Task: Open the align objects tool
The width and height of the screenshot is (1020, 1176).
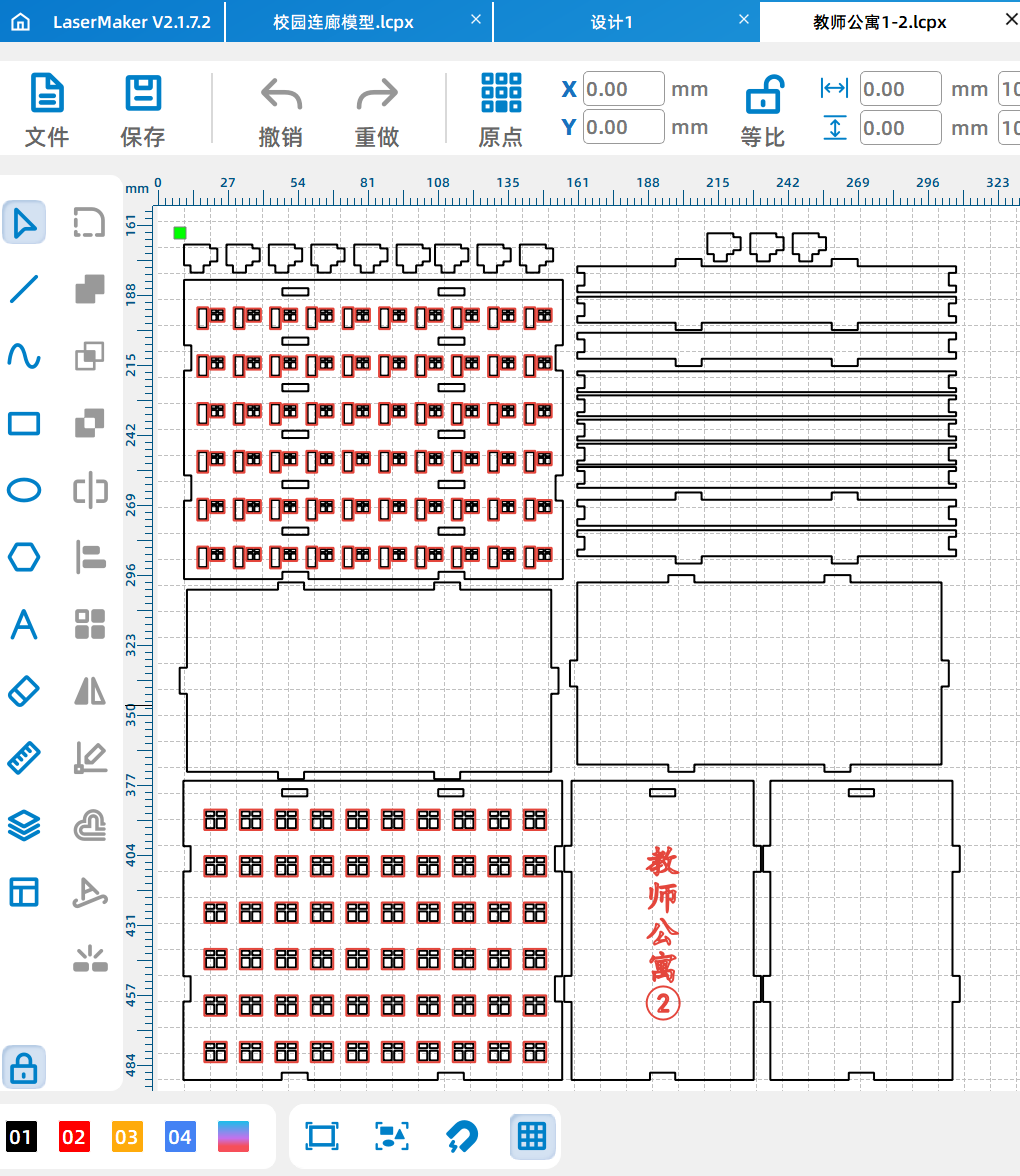Action: pos(90,557)
